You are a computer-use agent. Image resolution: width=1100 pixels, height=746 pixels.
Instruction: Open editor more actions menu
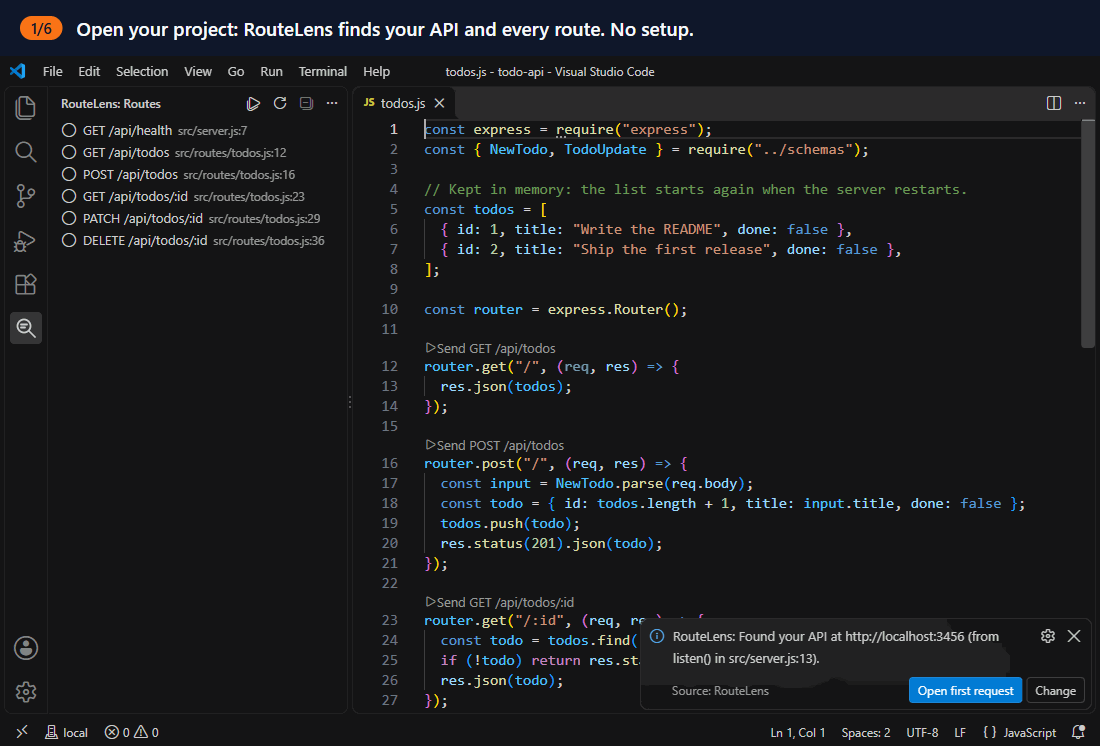point(1080,103)
